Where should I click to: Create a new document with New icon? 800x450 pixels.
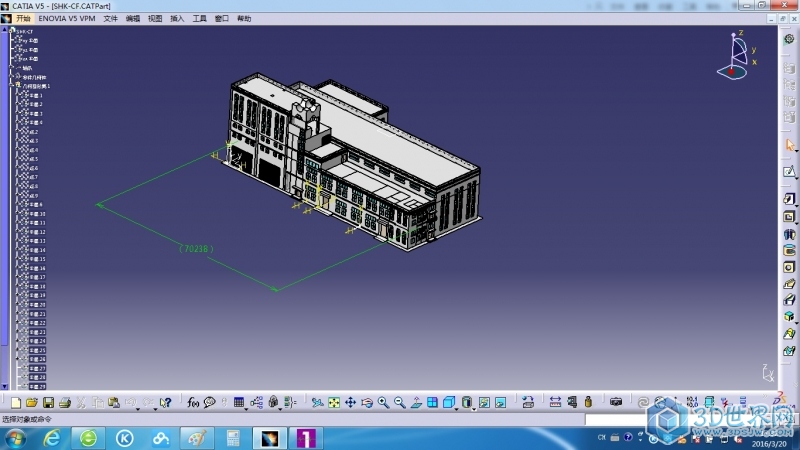(x=16, y=403)
